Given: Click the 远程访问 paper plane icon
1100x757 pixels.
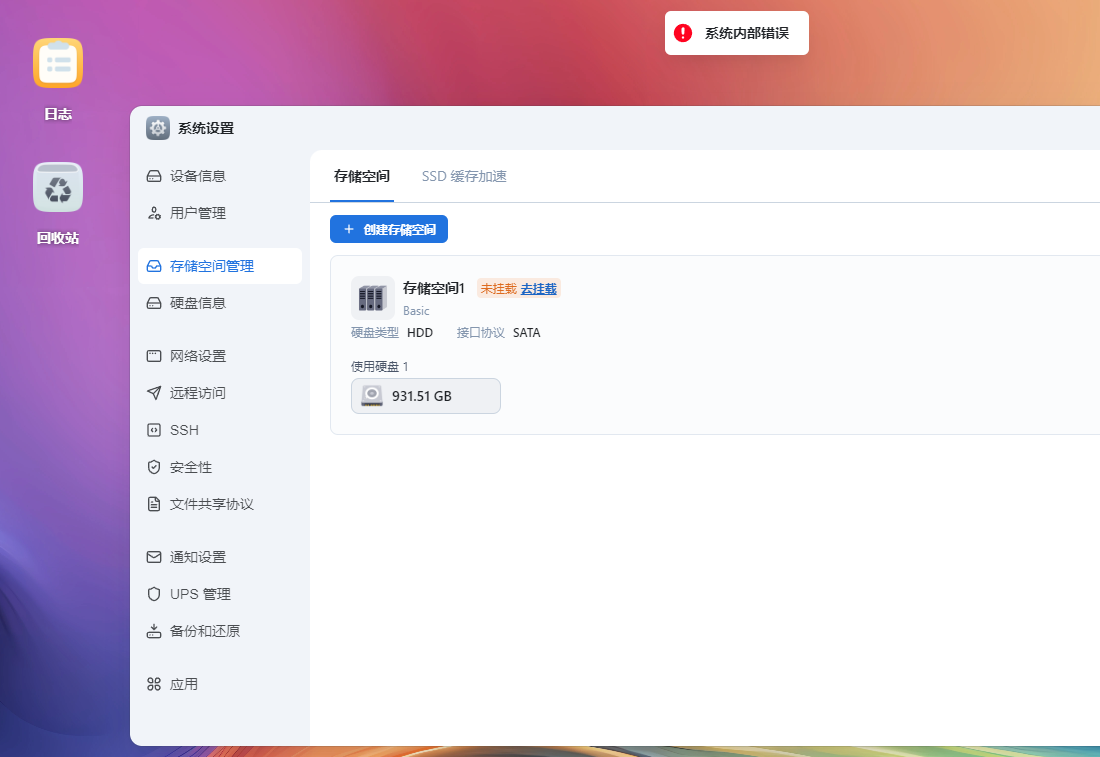Looking at the screenshot, I should (x=154, y=393).
